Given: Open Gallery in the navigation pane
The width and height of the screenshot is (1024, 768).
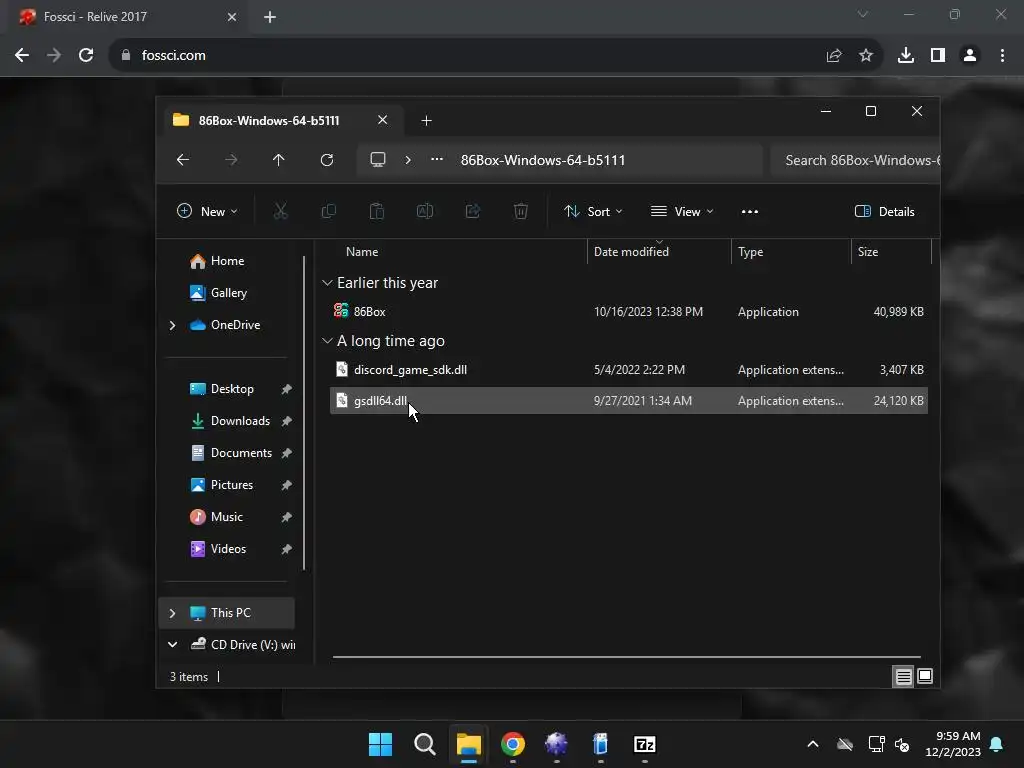Looking at the screenshot, I should (227, 293).
